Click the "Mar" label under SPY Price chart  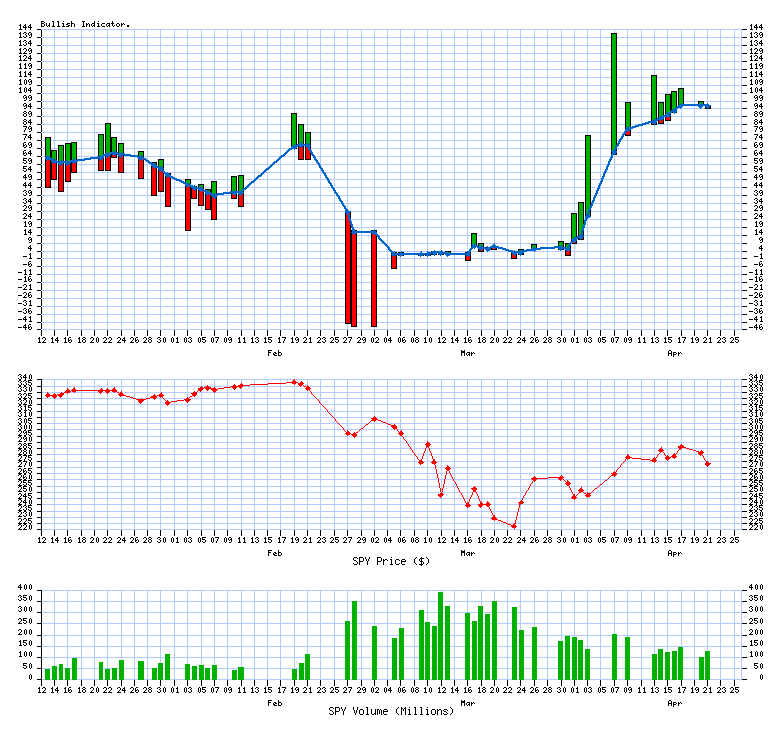[467, 552]
